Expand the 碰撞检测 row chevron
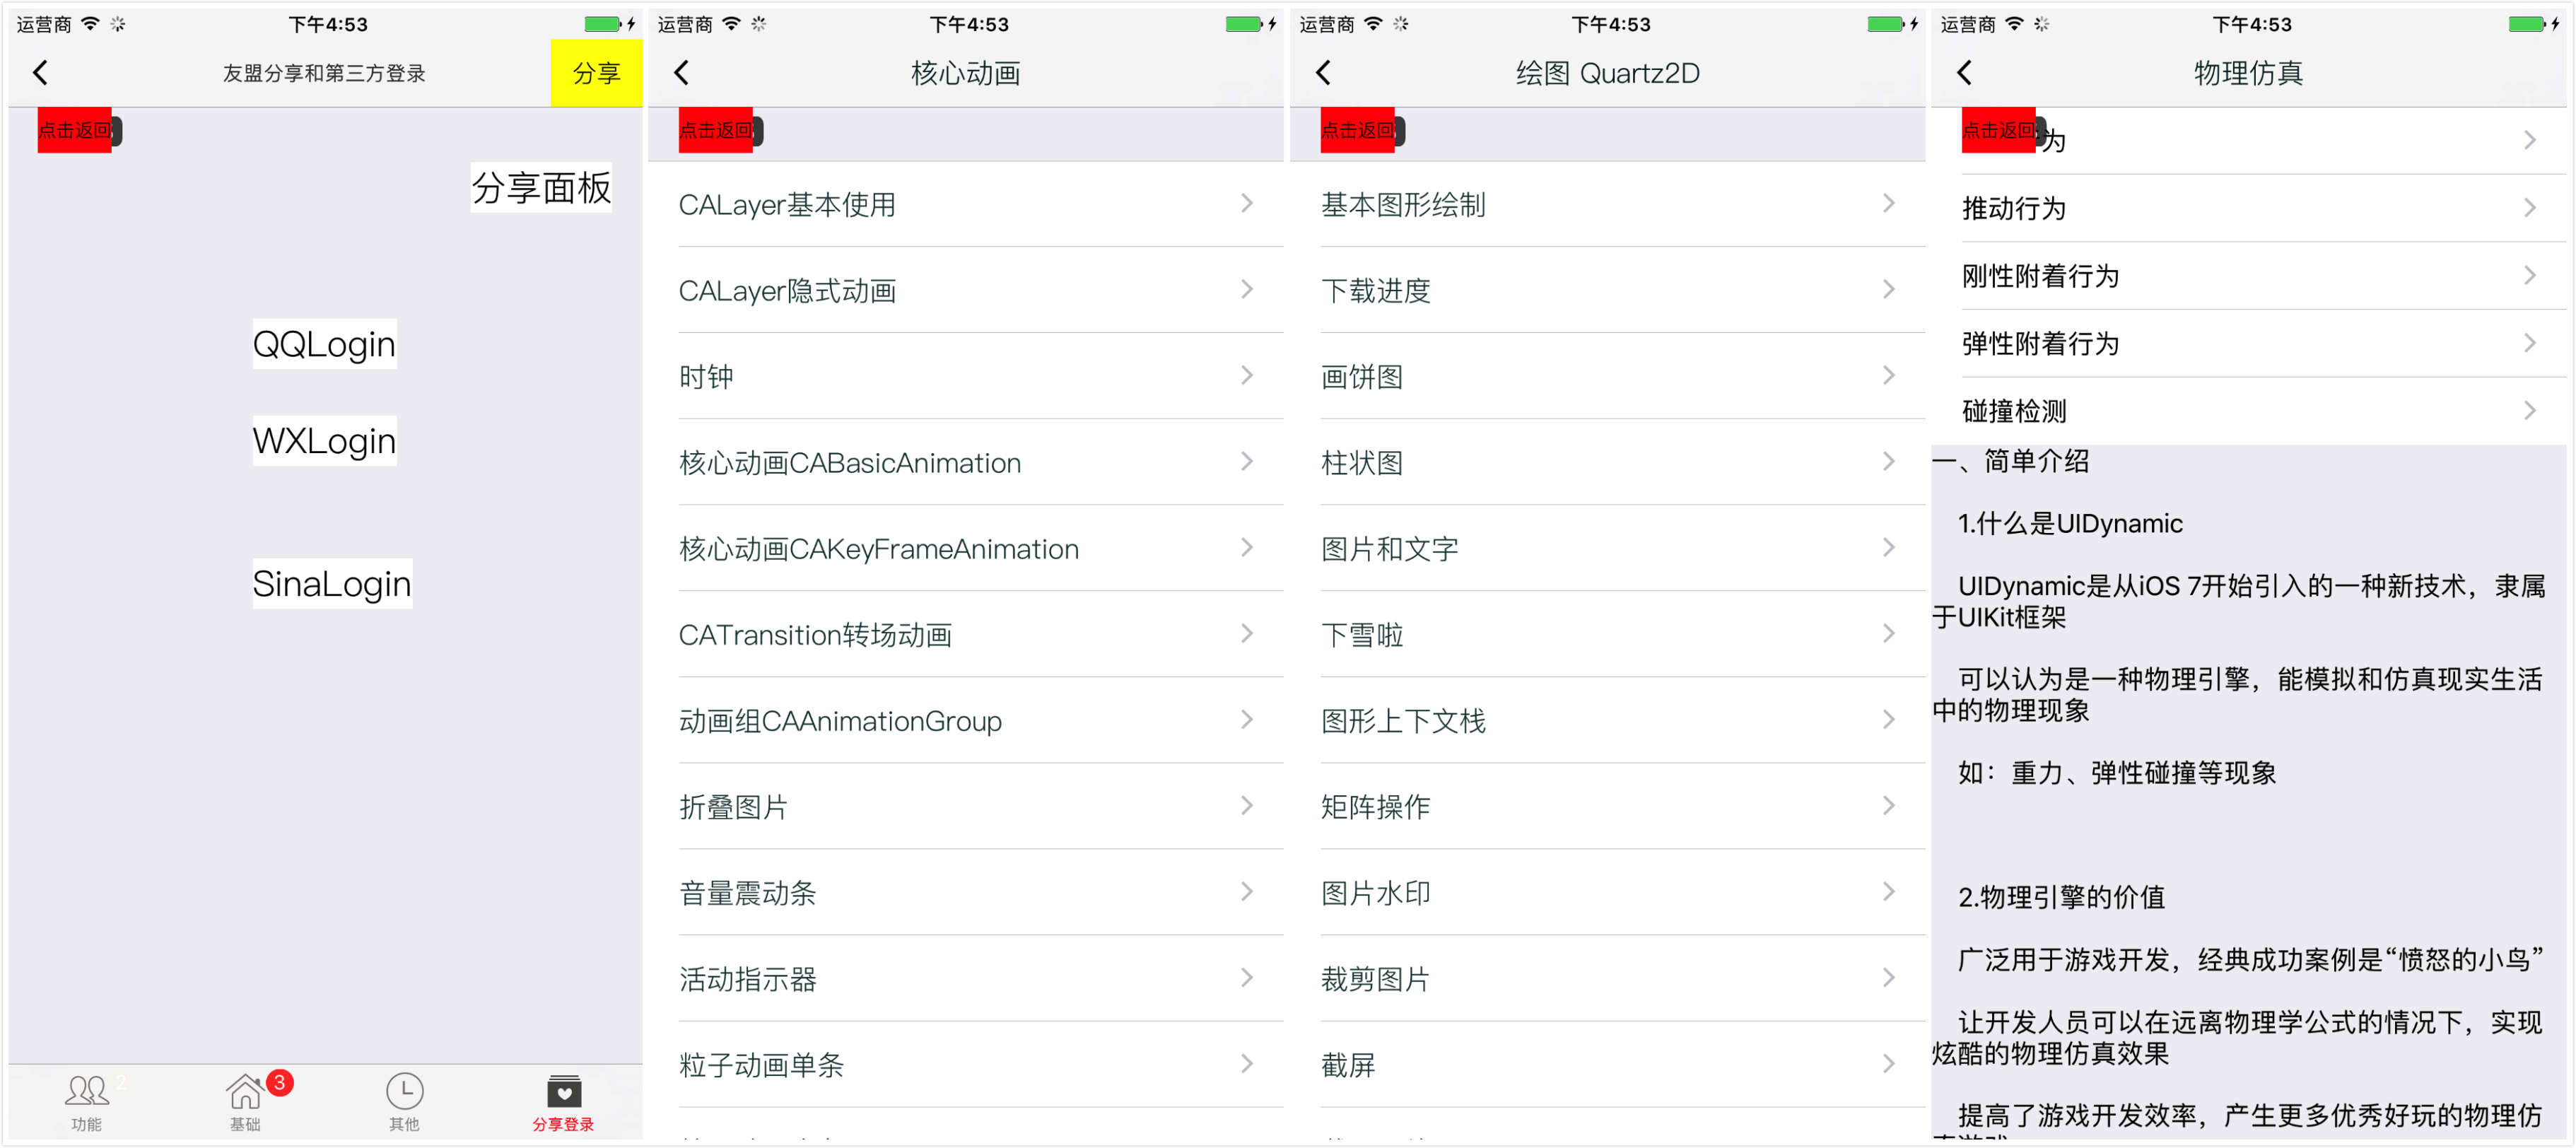Screen dimensions: 2576x1148 tap(2529, 411)
